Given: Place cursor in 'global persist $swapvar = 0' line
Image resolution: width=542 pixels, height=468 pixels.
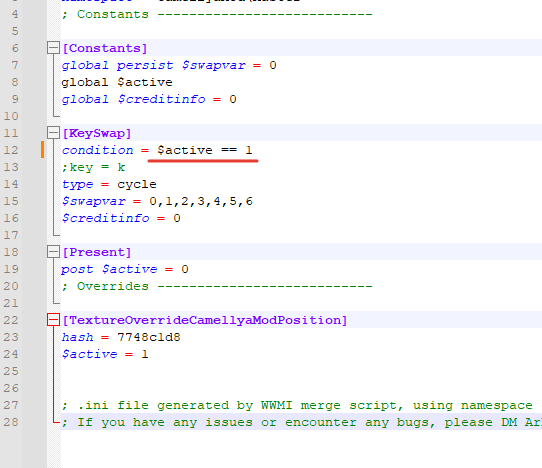Looking at the screenshot, I should [x=169, y=65].
